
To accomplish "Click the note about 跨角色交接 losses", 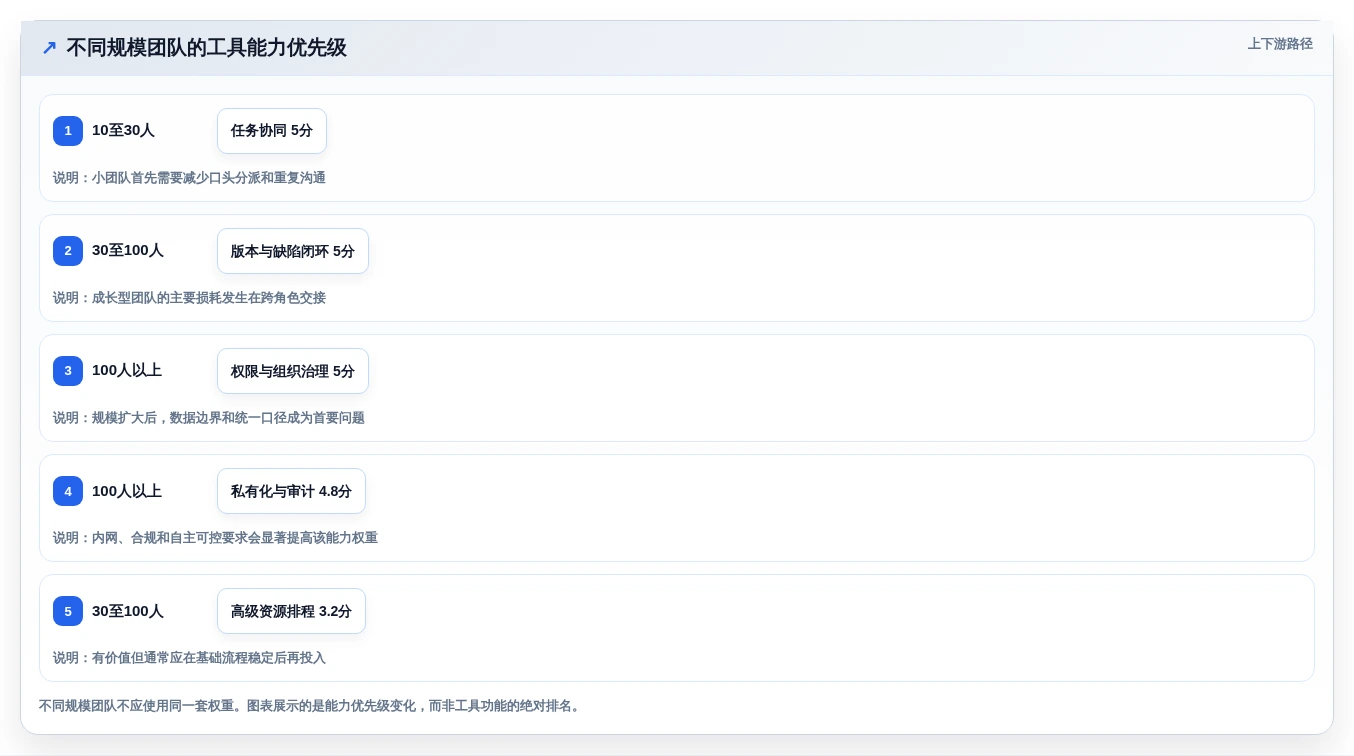I will click(189, 298).
